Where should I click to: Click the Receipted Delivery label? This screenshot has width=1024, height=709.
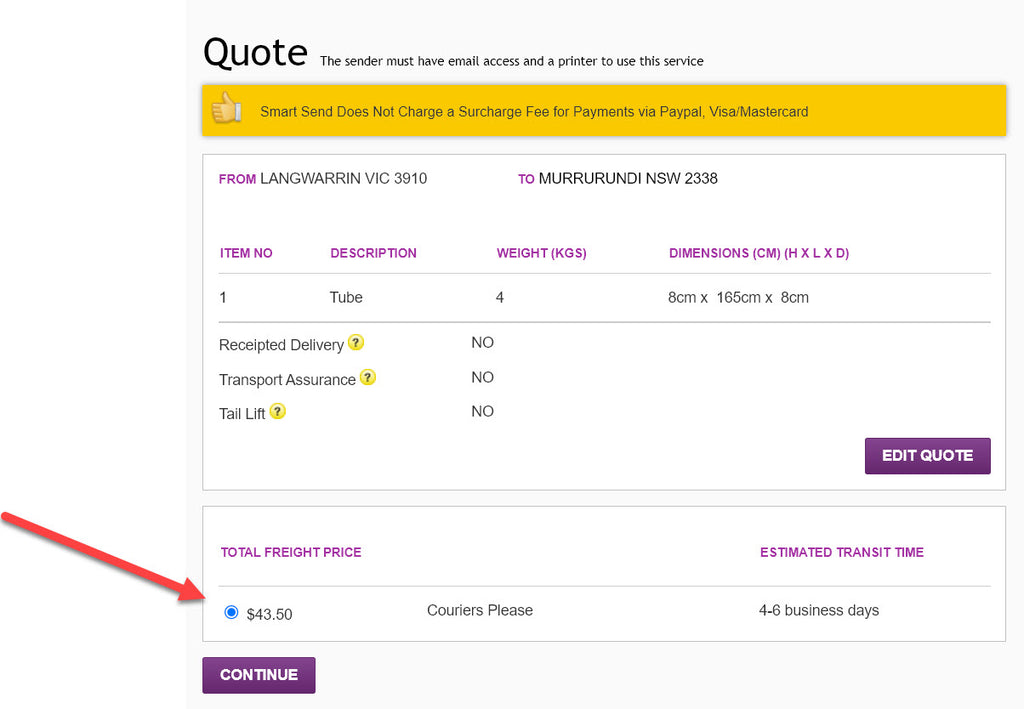281,345
